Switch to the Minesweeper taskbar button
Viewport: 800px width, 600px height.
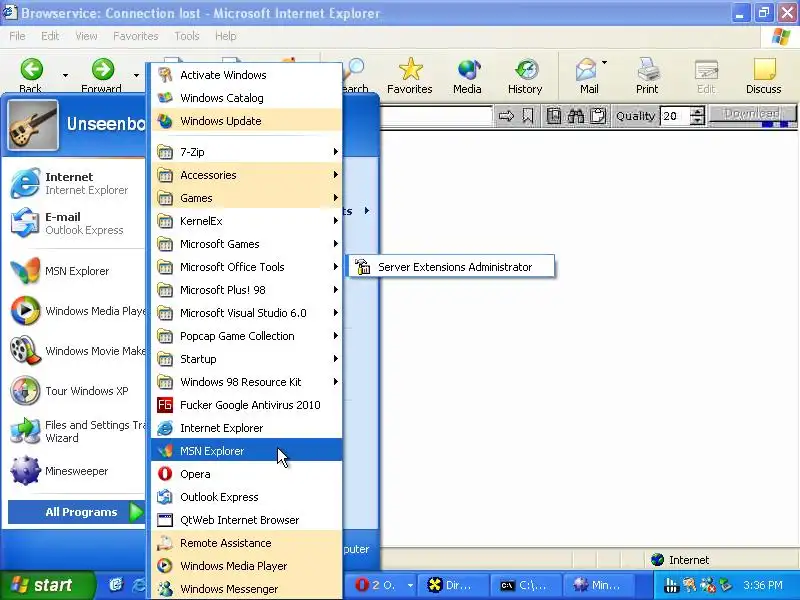pos(598,585)
